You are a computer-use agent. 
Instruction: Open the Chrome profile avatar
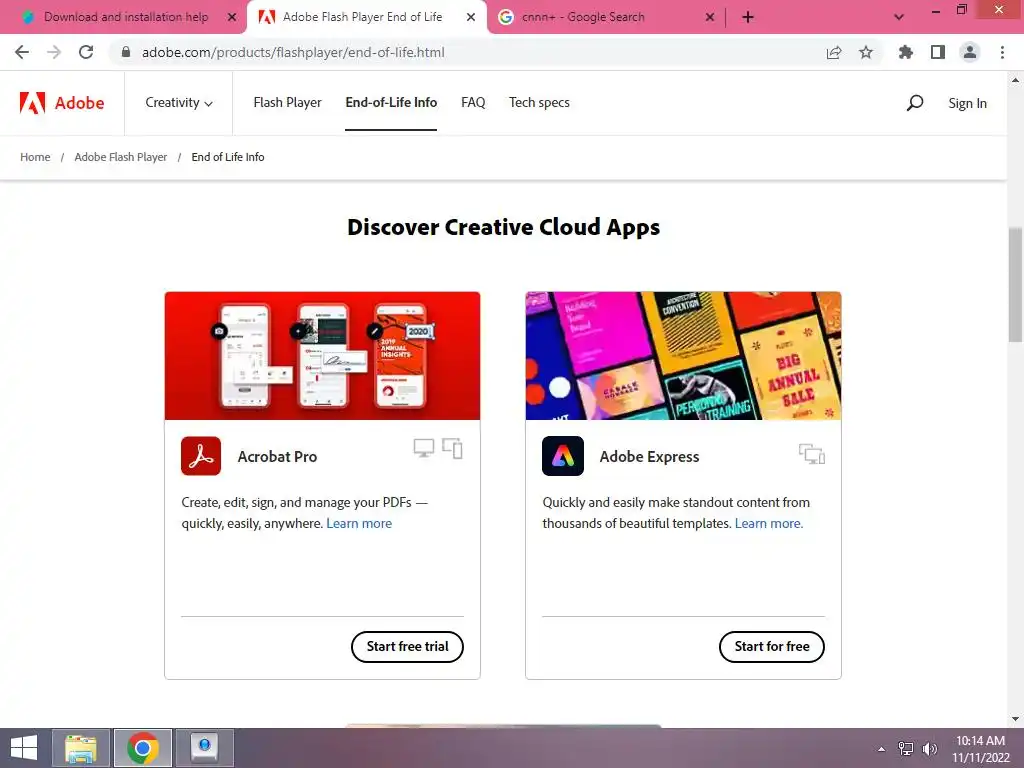[970, 52]
